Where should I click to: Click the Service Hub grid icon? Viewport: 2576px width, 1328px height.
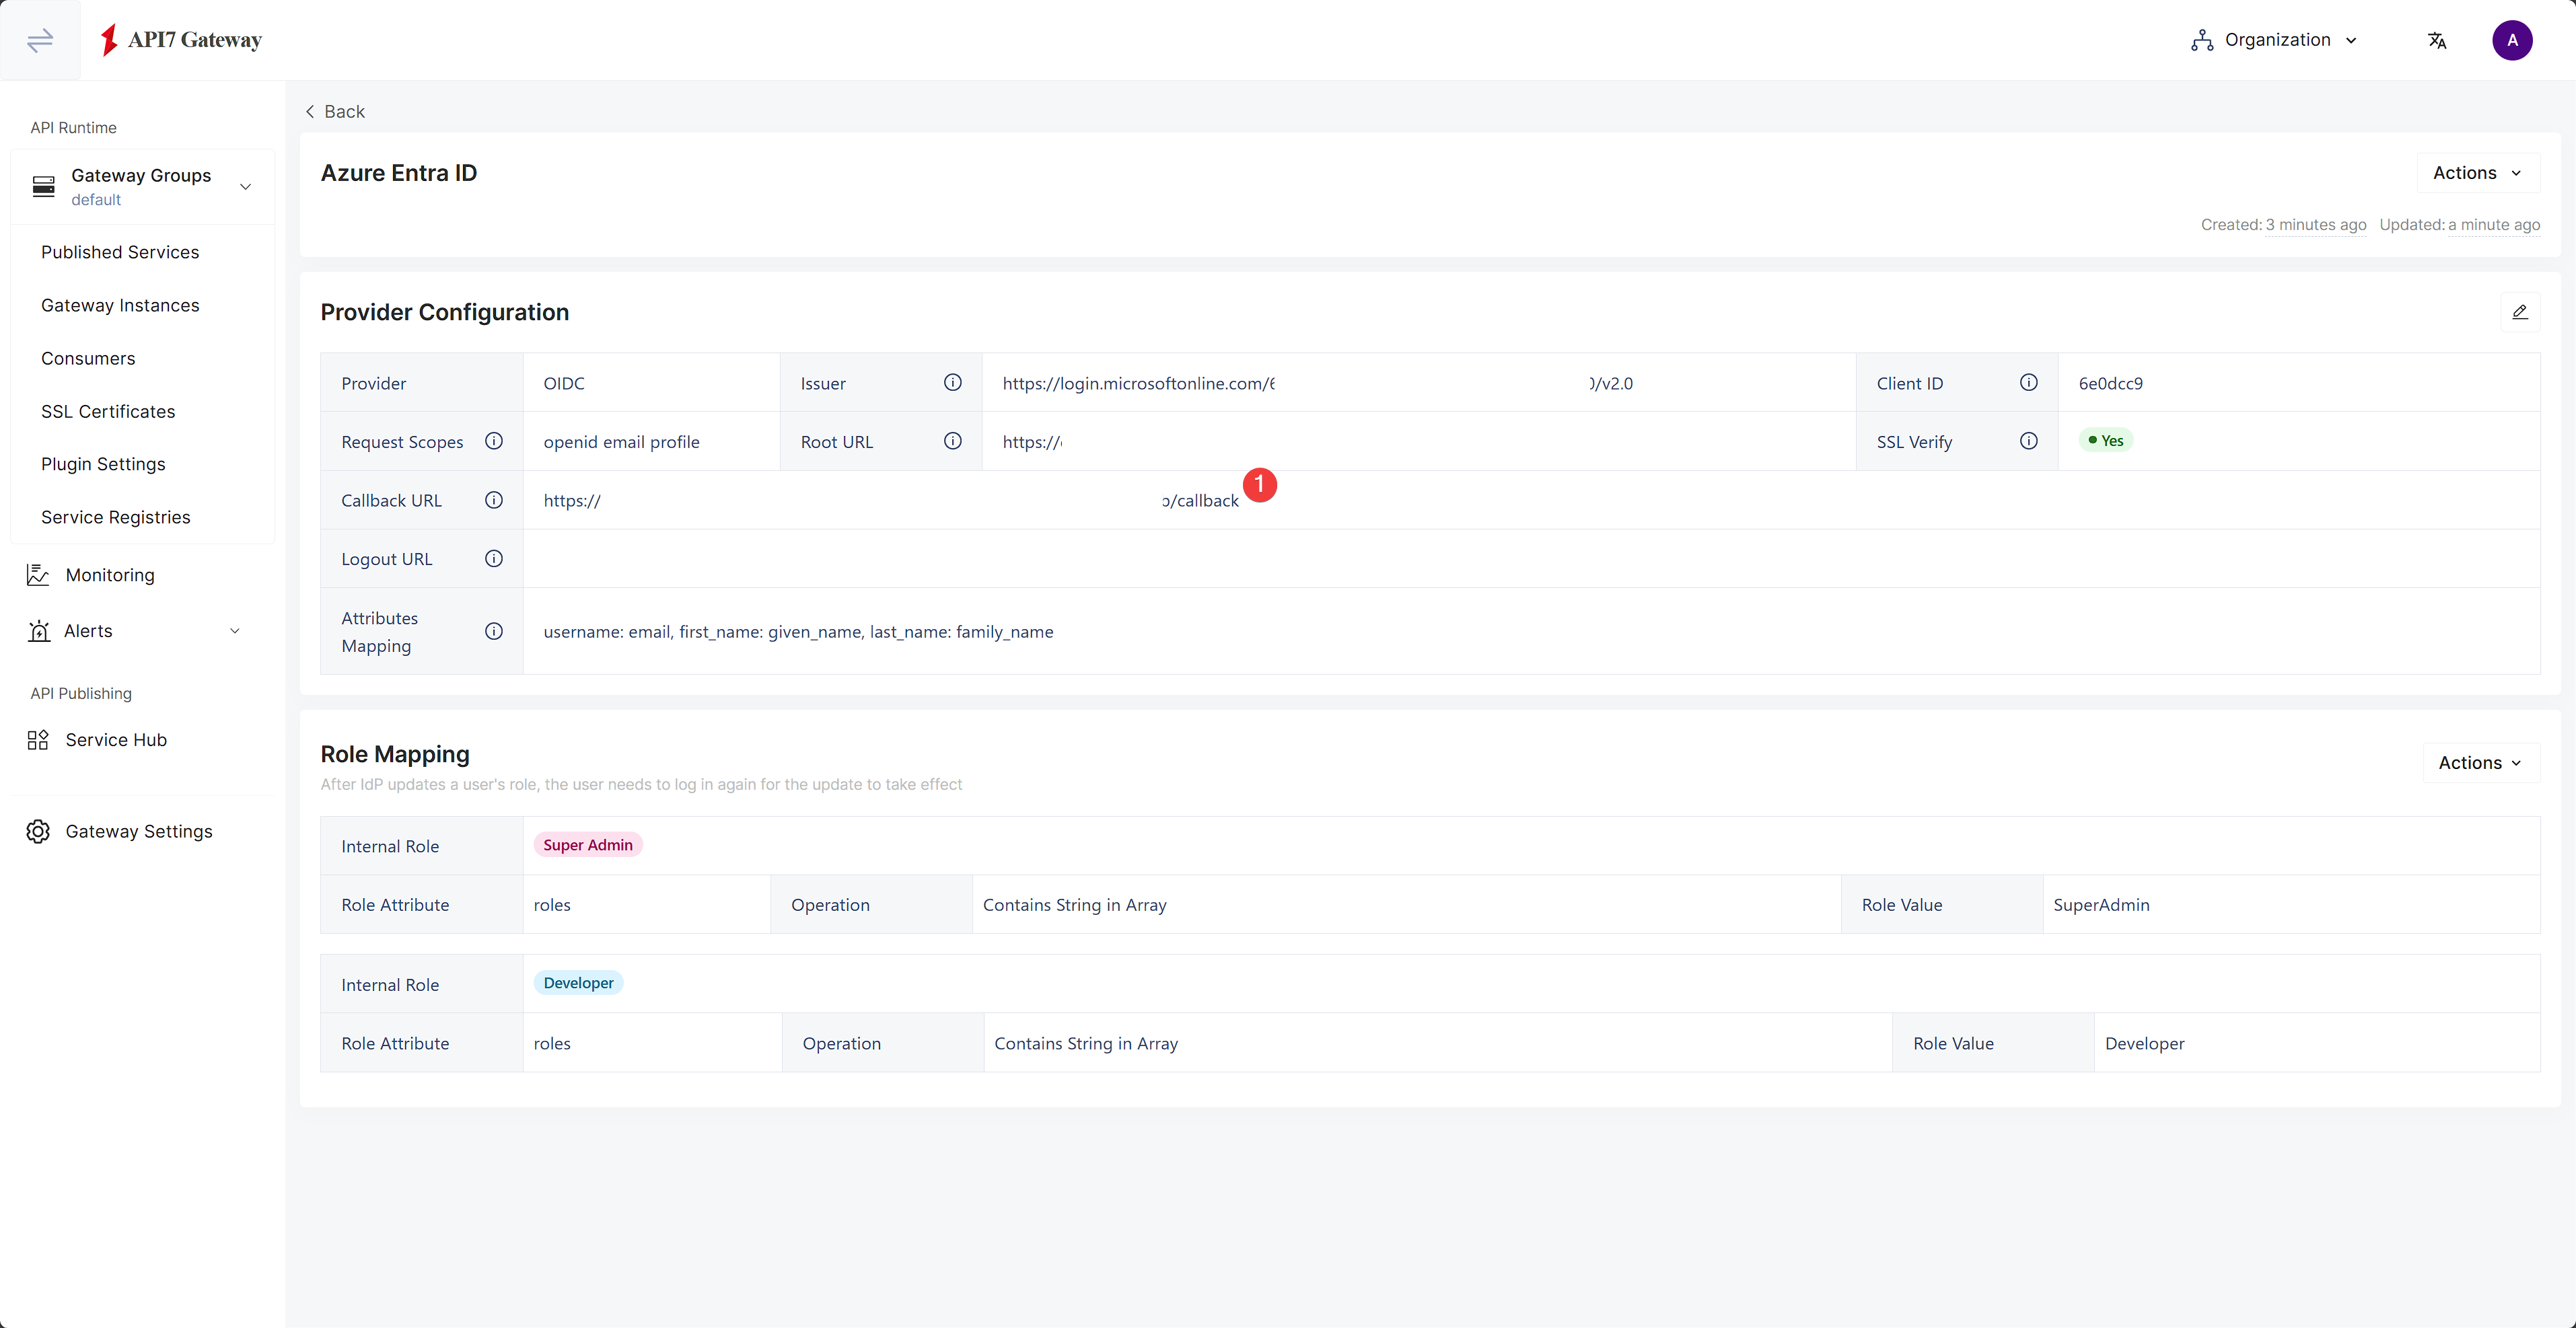pyautogui.click(x=38, y=740)
